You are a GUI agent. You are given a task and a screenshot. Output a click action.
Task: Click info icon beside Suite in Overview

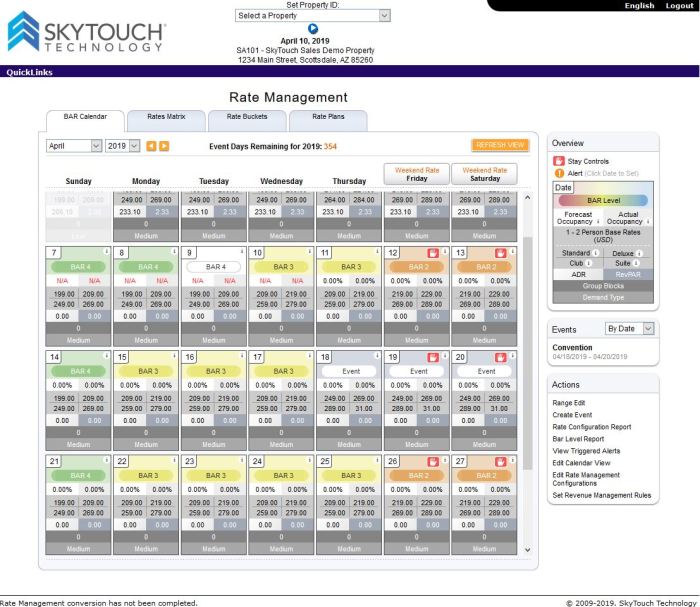click(636, 263)
